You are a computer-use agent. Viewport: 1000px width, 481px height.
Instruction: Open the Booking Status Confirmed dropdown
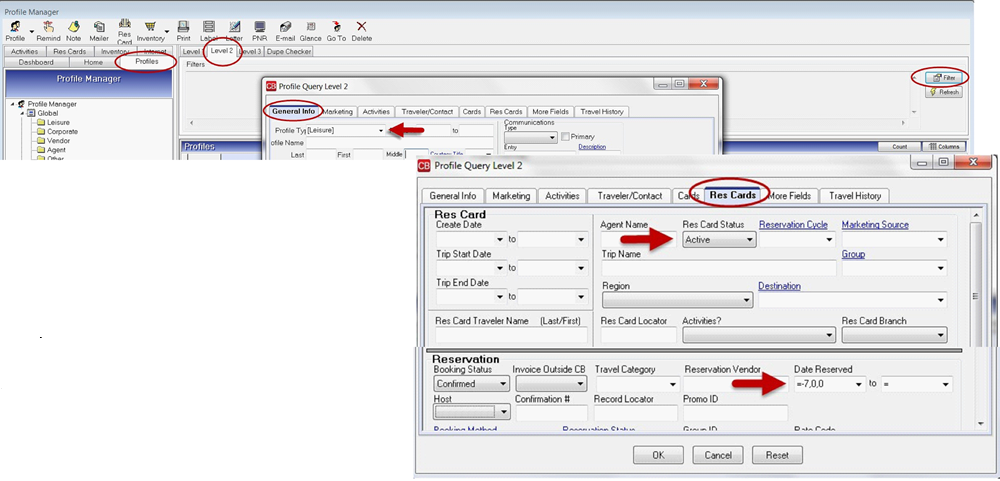[472, 384]
